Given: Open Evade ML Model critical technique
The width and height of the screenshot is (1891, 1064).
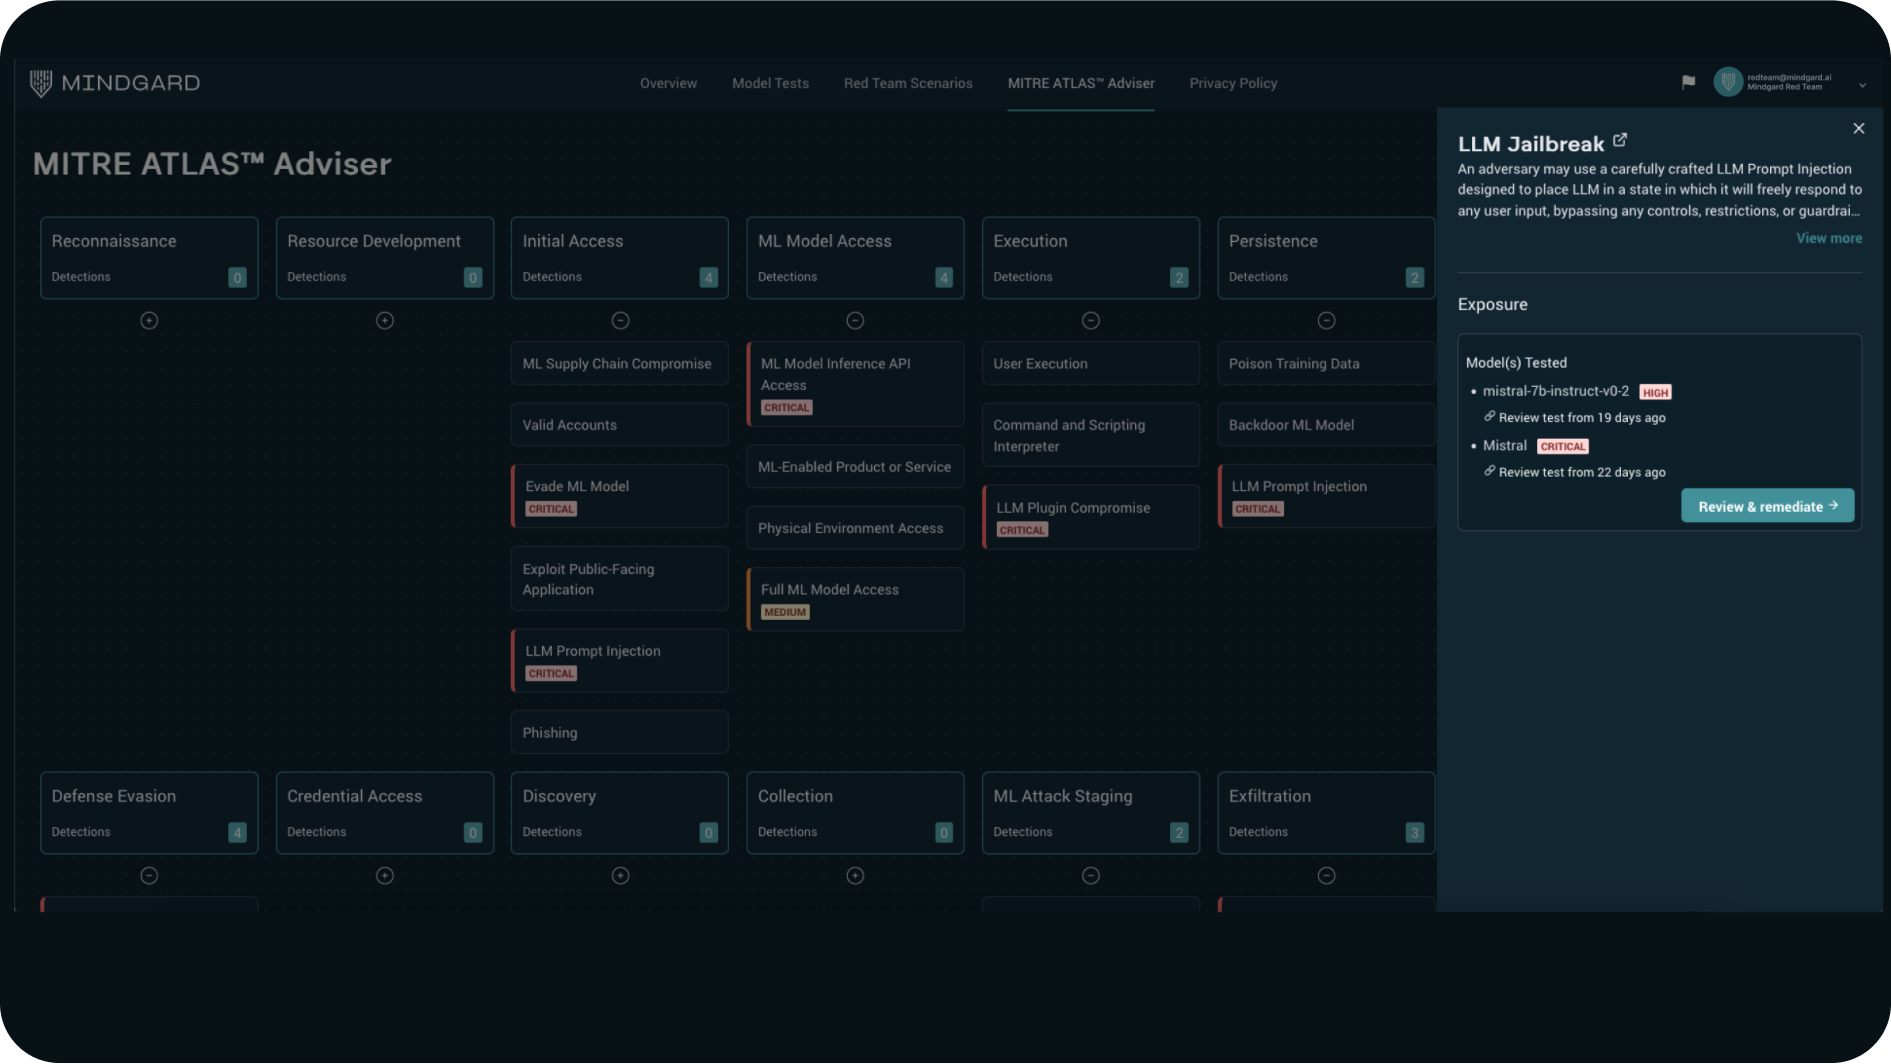Looking at the screenshot, I should pyautogui.click(x=620, y=496).
